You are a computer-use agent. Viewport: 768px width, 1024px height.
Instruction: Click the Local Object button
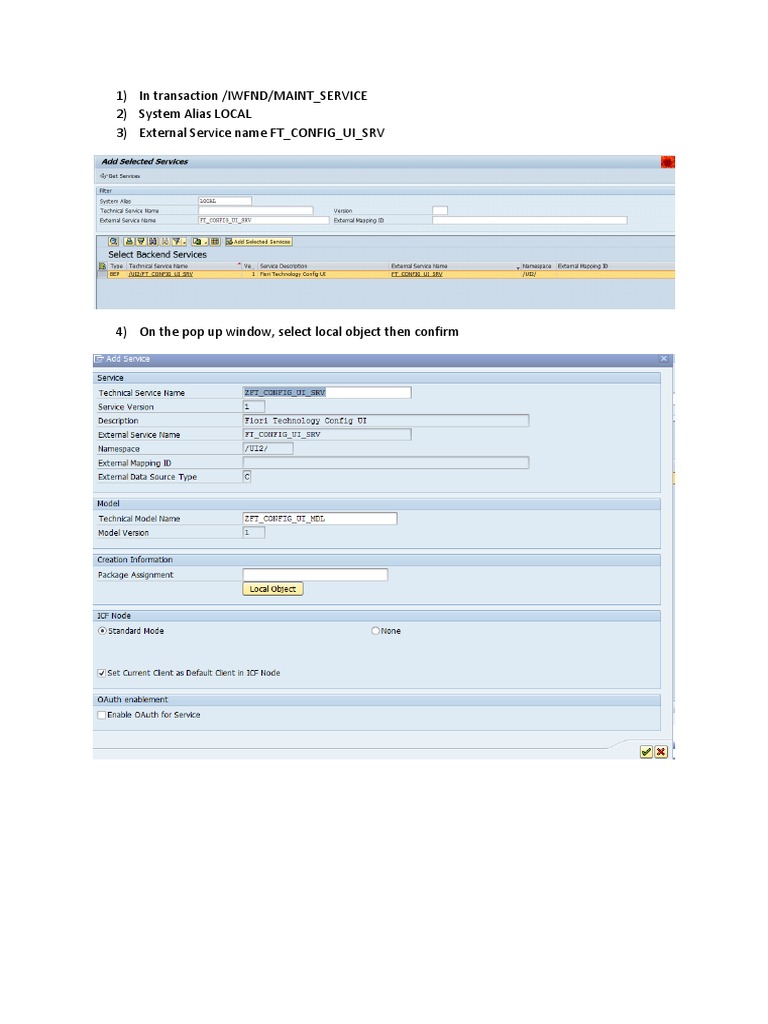[273, 589]
